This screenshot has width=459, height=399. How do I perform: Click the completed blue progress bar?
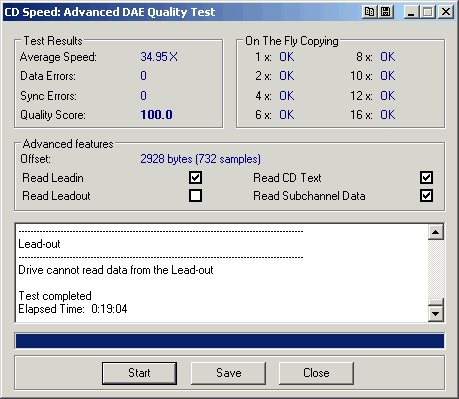230,341
